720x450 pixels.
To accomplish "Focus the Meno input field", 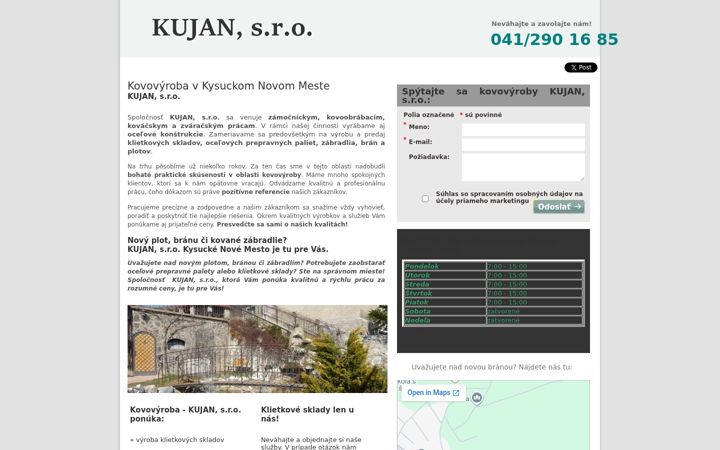I will pos(523,130).
